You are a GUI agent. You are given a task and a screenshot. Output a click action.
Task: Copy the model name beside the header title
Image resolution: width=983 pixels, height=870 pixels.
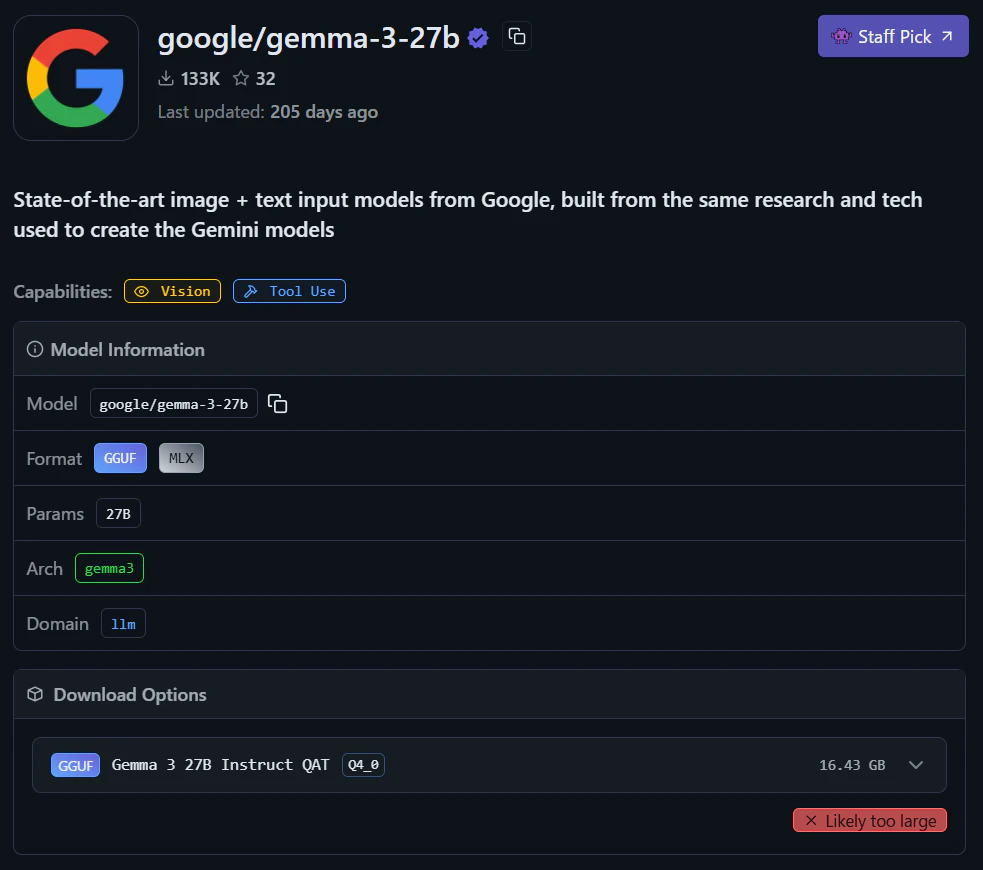point(517,36)
